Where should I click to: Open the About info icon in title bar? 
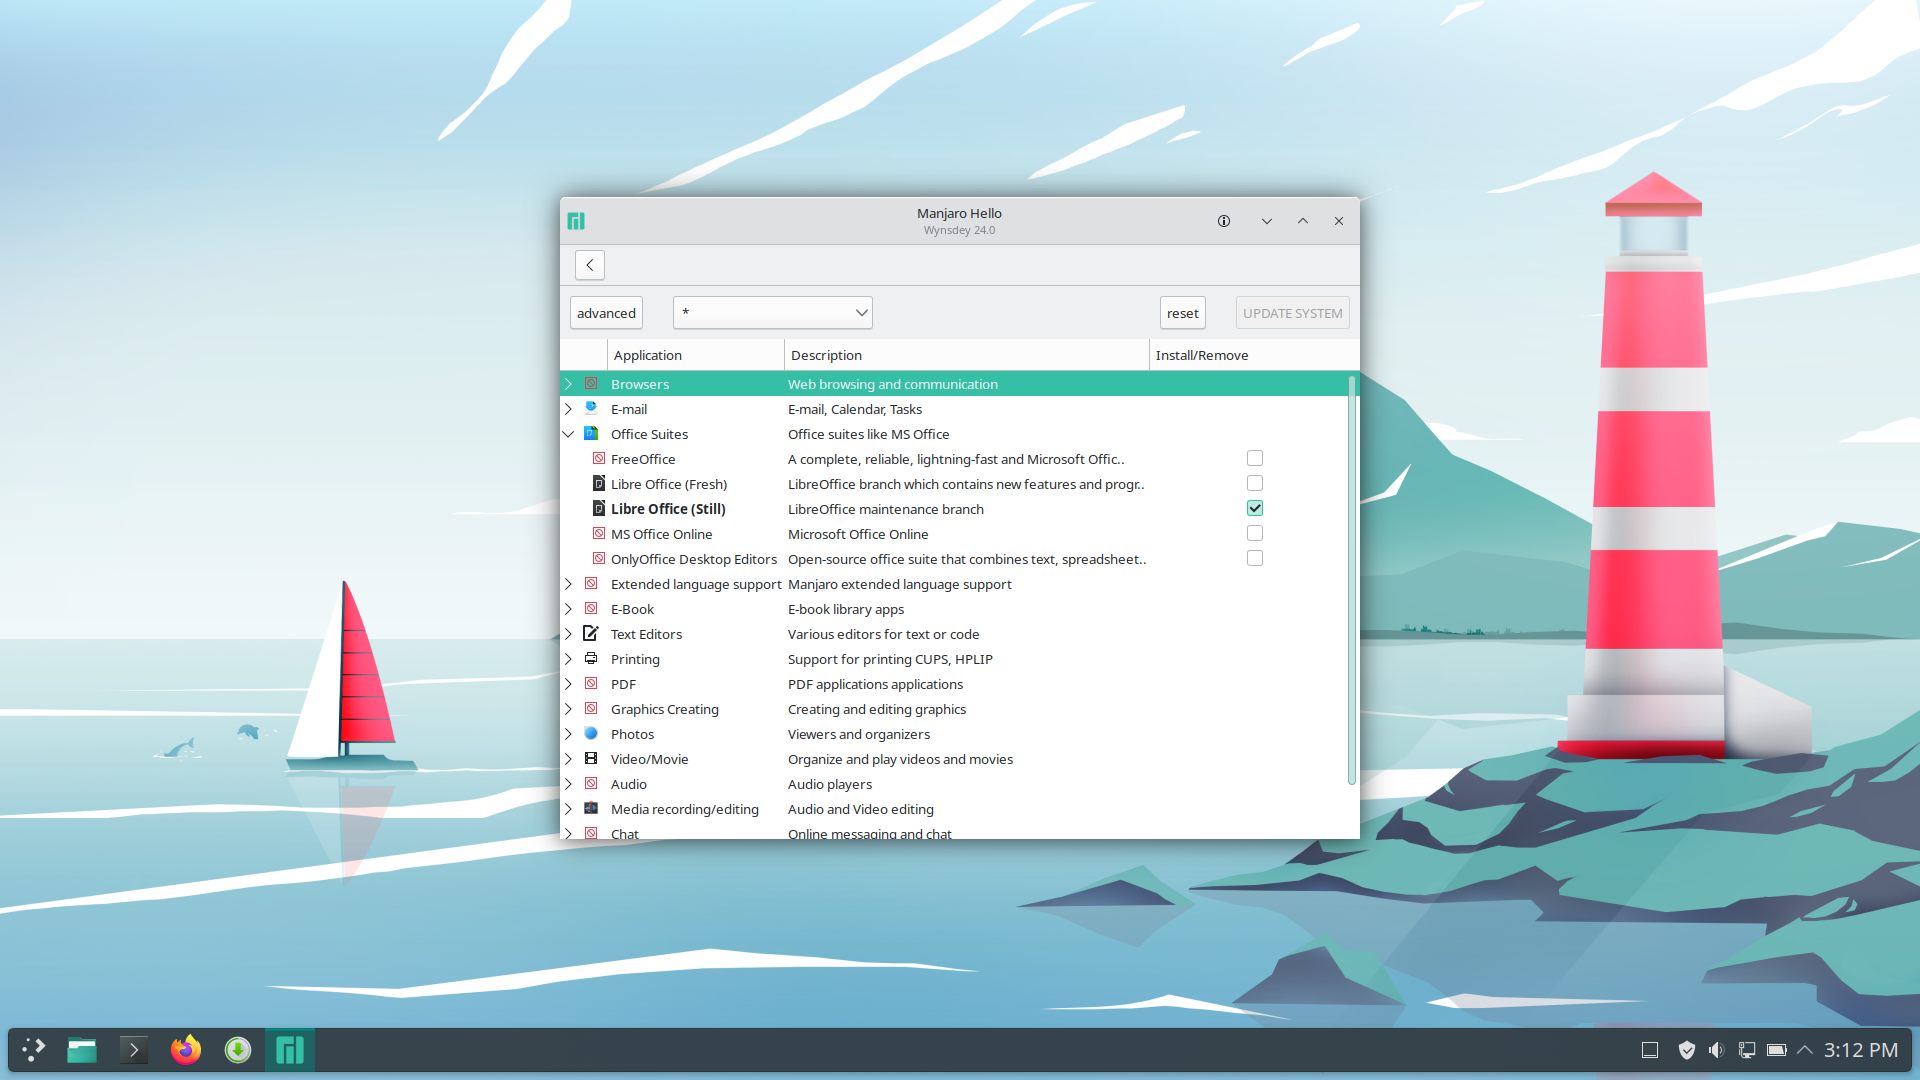(1224, 221)
